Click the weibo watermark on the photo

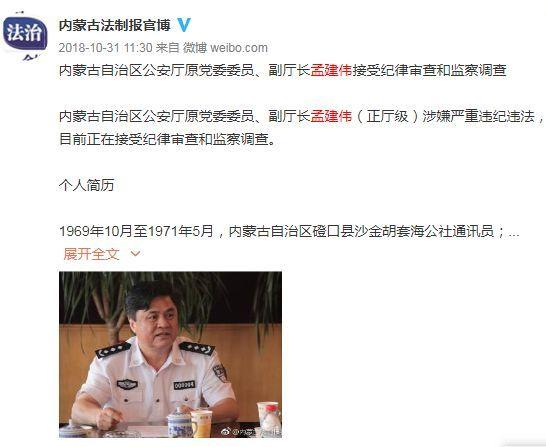[252, 432]
